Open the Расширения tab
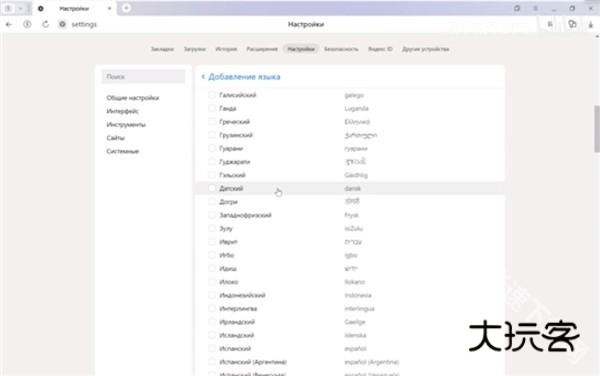Screen dimensions: 600x376 coord(262,49)
